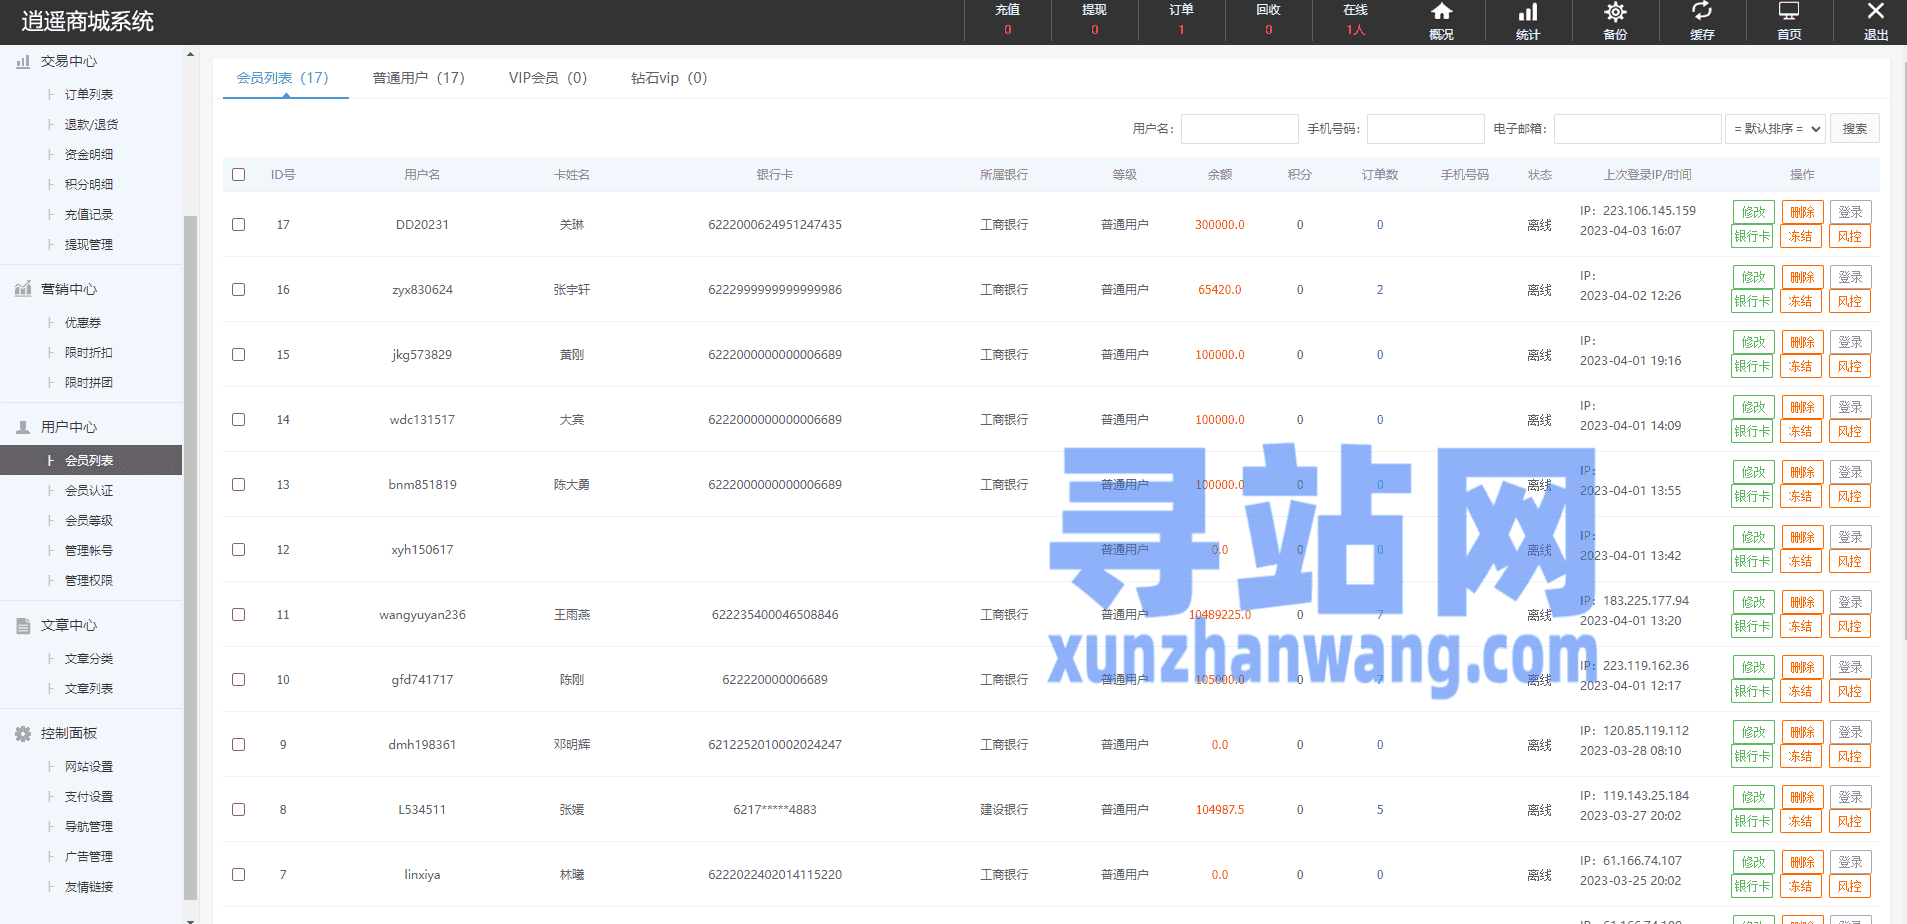The image size is (1907, 924).
Task: Open 会员认证 in sidebar
Action: click(x=89, y=490)
